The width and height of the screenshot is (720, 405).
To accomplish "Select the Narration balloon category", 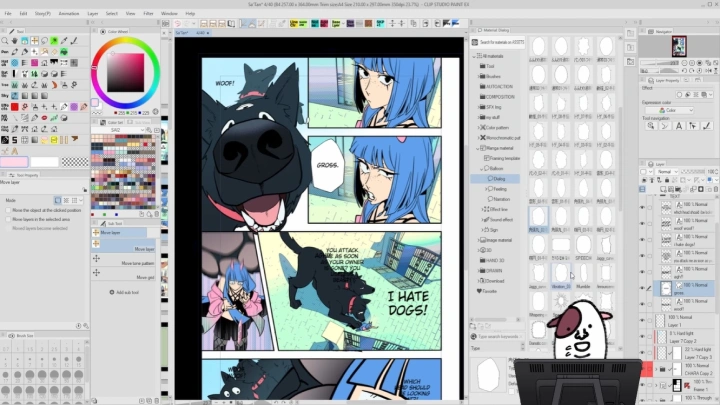I will [501, 199].
